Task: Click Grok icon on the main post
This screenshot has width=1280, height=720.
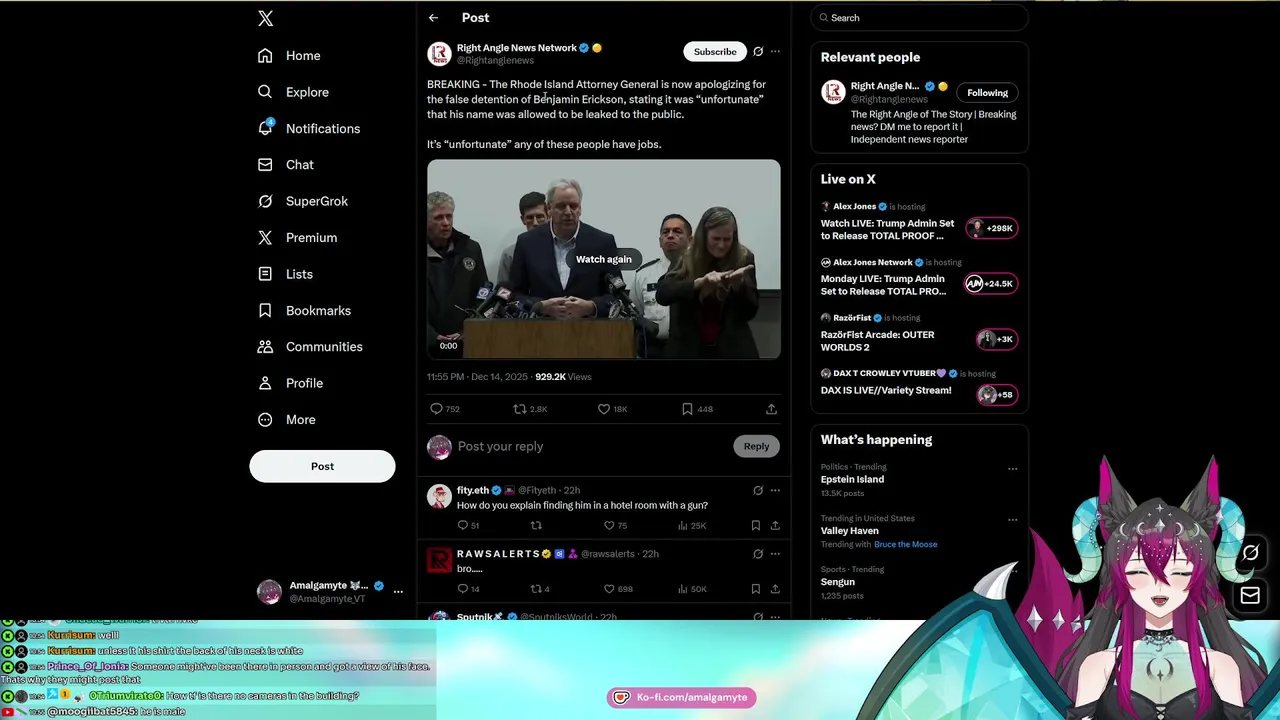Action: [x=758, y=51]
